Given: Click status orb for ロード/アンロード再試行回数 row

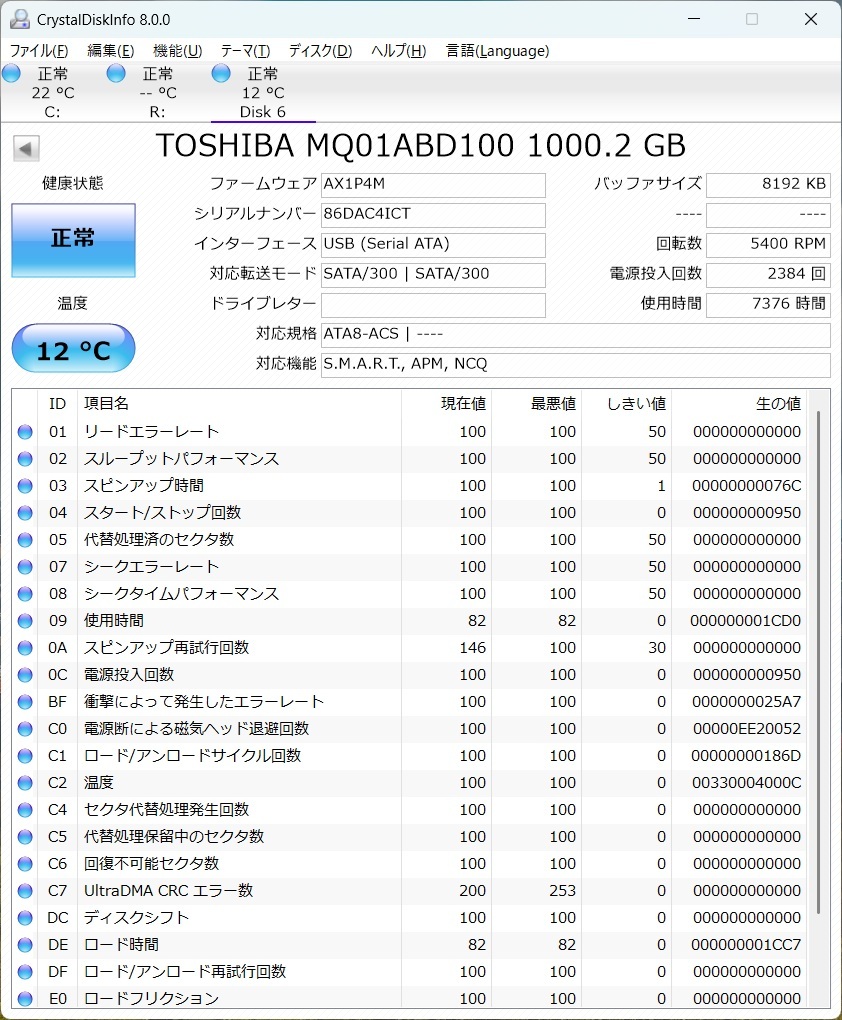Looking at the screenshot, I should pyautogui.click(x=25, y=972).
